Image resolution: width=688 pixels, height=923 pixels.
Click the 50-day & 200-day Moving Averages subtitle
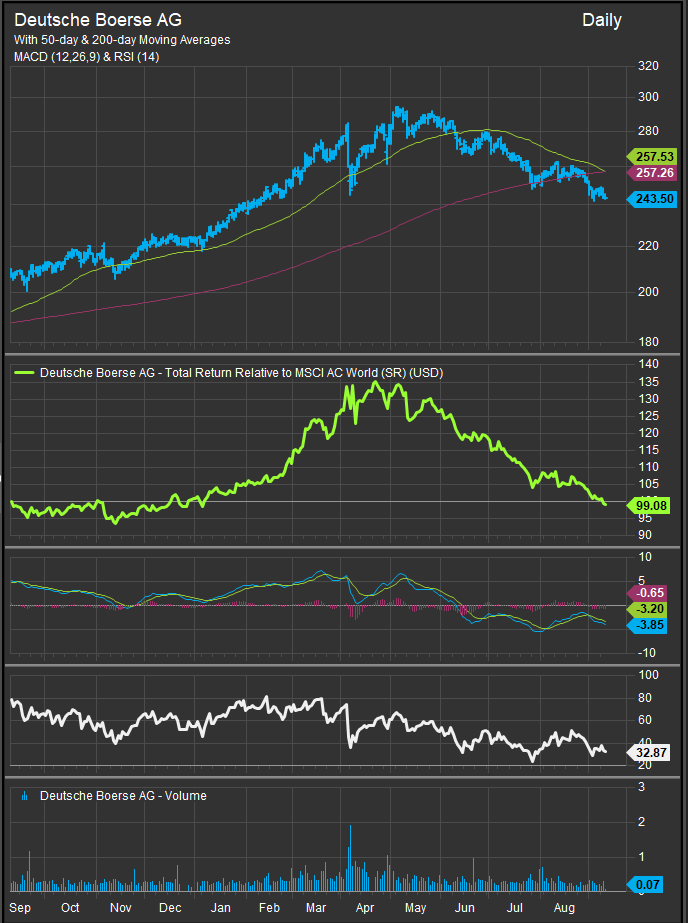point(122,40)
